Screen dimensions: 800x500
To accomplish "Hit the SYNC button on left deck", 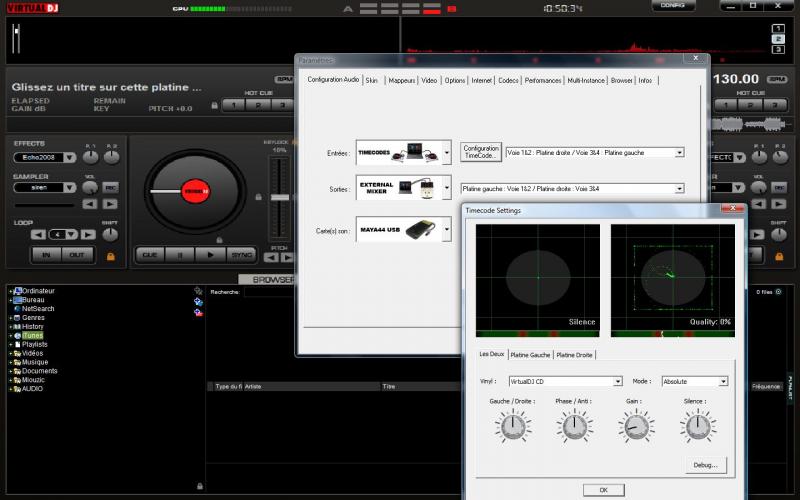I will (x=240, y=255).
